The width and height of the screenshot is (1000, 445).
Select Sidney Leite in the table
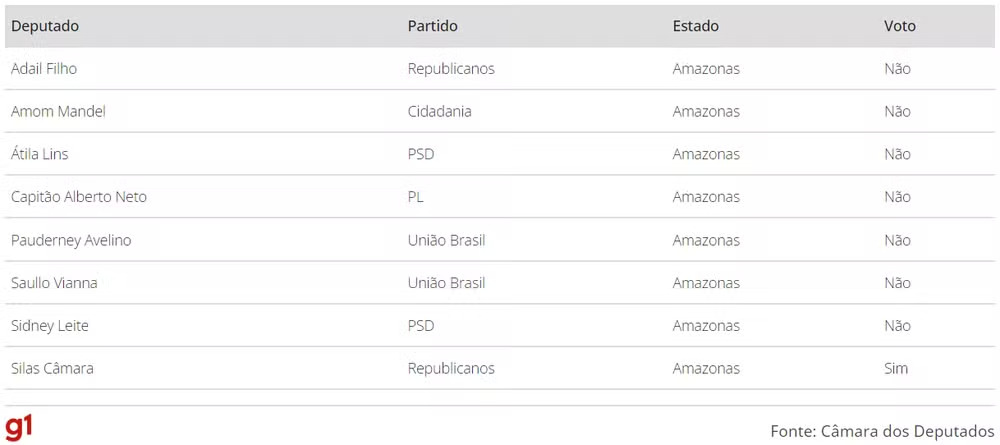[50, 326]
